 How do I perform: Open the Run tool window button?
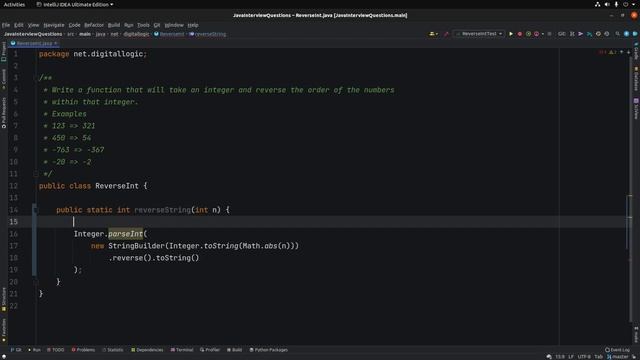(34, 350)
